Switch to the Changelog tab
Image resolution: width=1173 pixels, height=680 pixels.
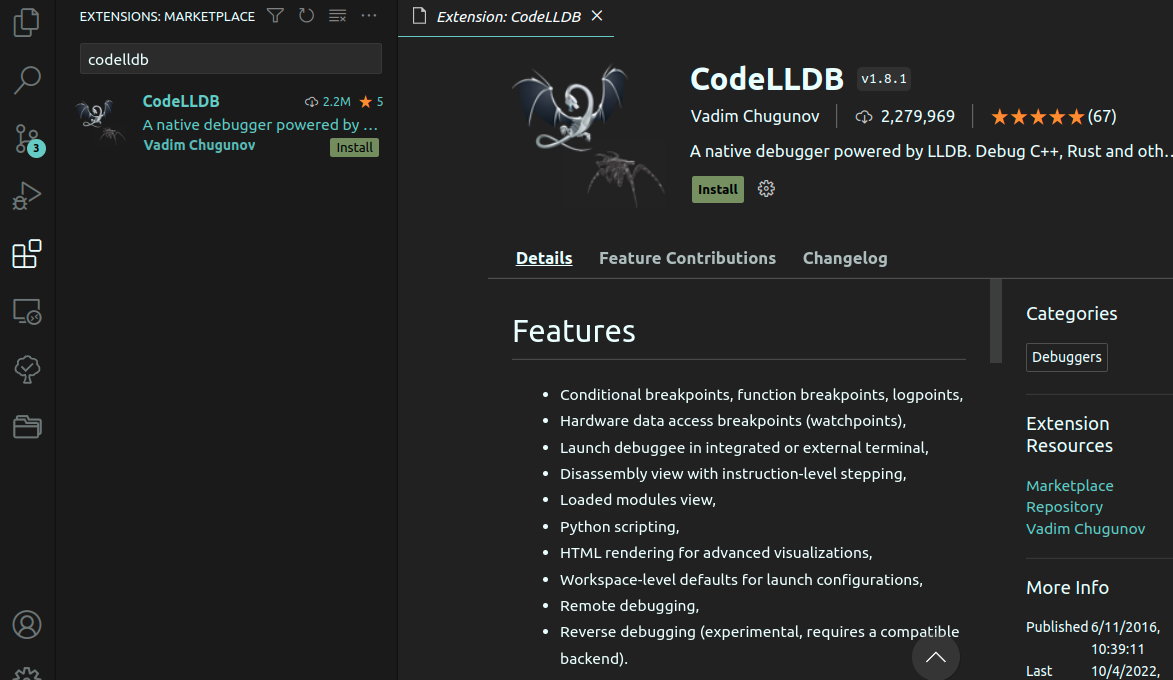click(845, 258)
